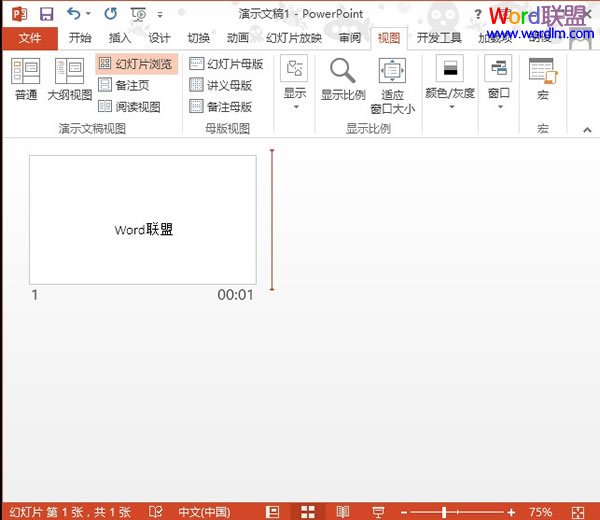This screenshot has height=520, width=600.
Task: Zoom in with the plus button
Action: tap(511, 512)
